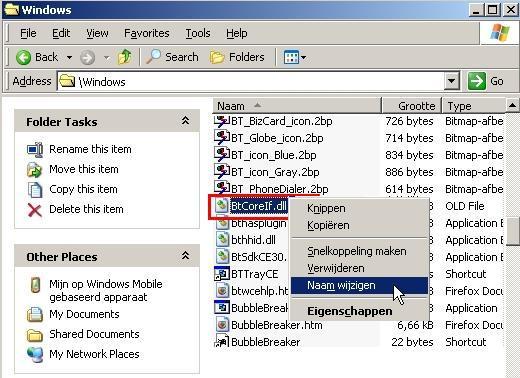This screenshot has width=520, height=378.
Task: Select the BtCoreIf.dll file icon
Action: pos(222,206)
